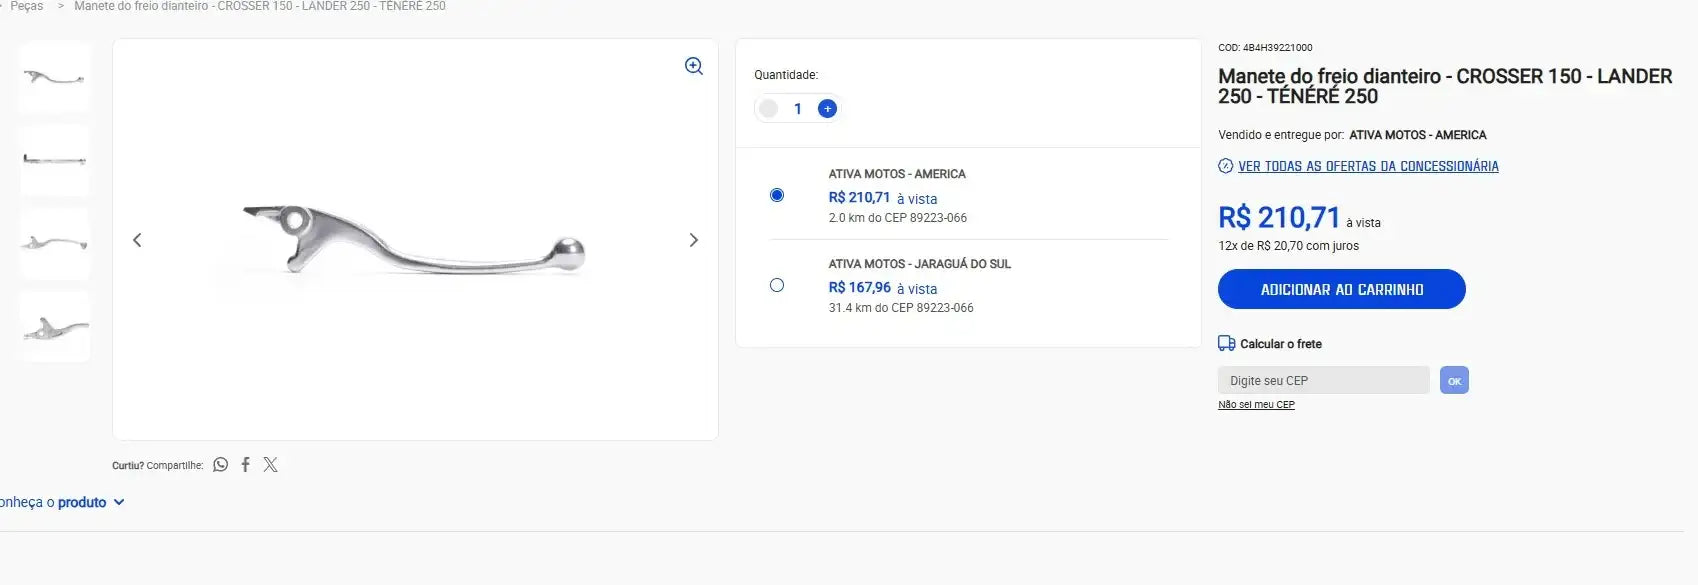This screenshot has width=1698, height=585.
Task: Share product on X icon
Action: (x=270, y=465)
